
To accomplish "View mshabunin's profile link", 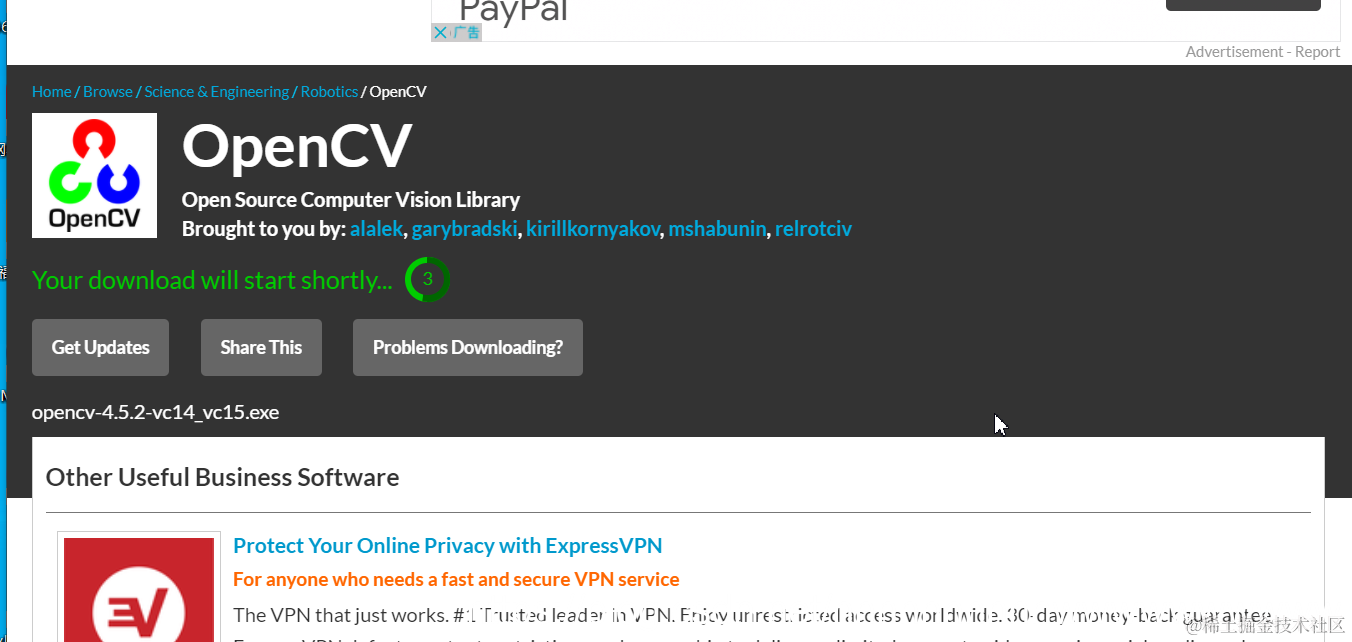I will [717, 229].
